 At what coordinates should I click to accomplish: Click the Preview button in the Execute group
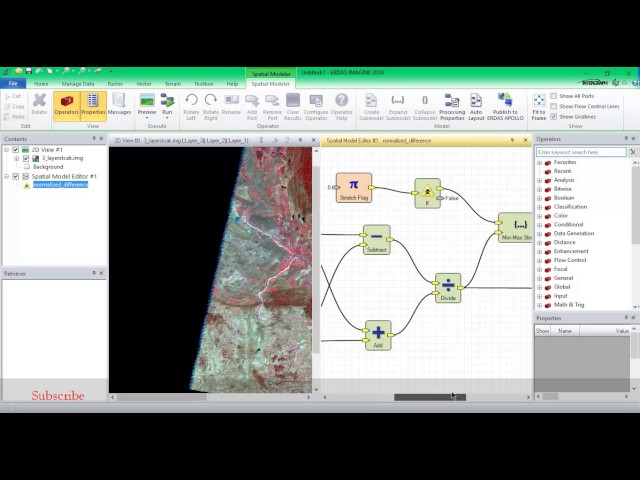point(147,104)
